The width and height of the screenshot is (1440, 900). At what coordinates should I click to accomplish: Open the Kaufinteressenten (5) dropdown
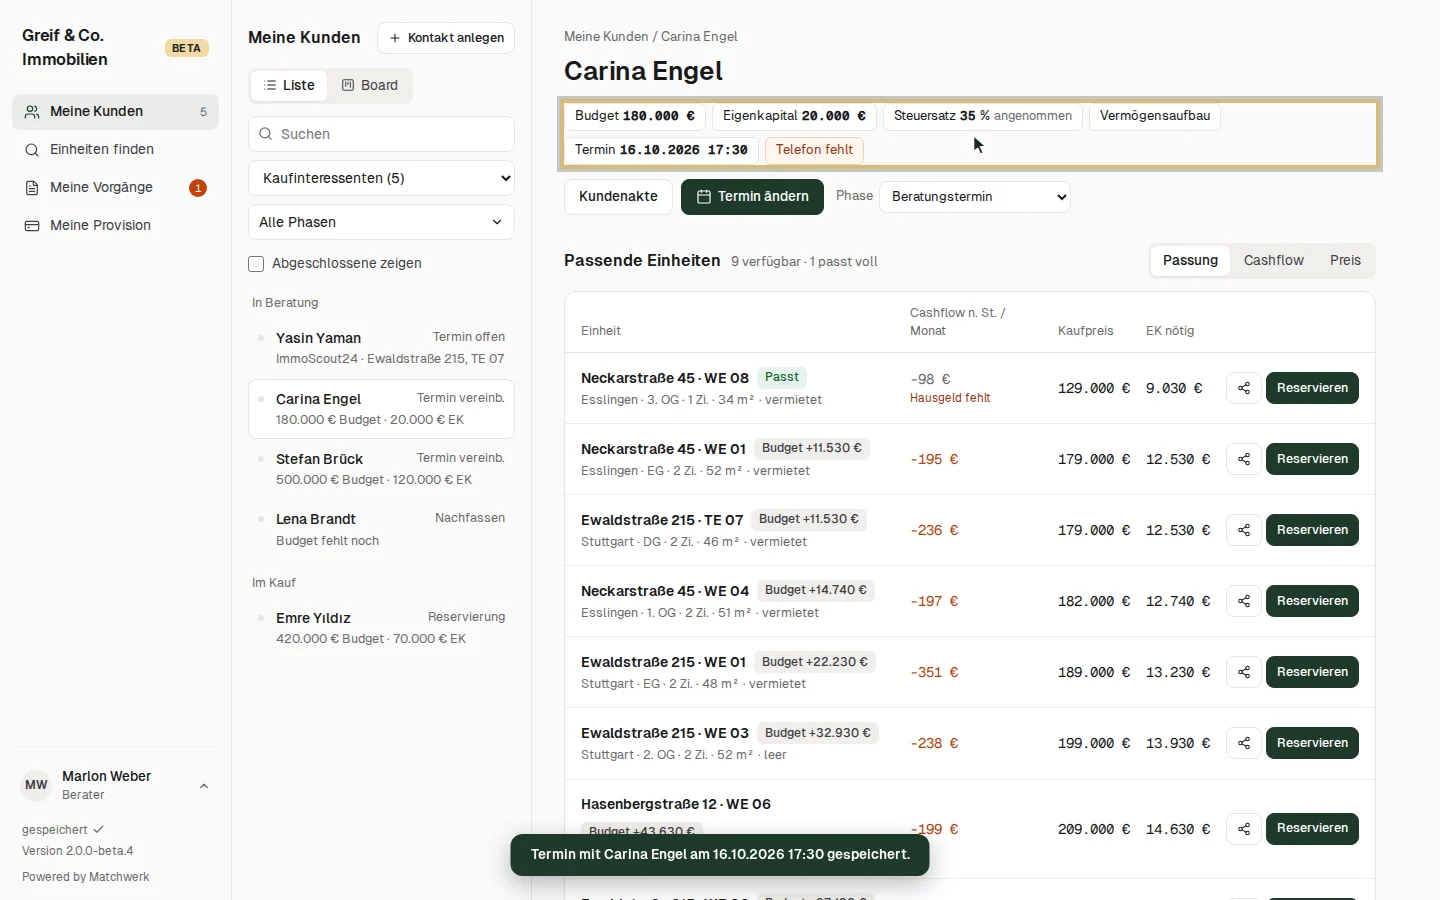pyautogui.click(x=381, y=178)
